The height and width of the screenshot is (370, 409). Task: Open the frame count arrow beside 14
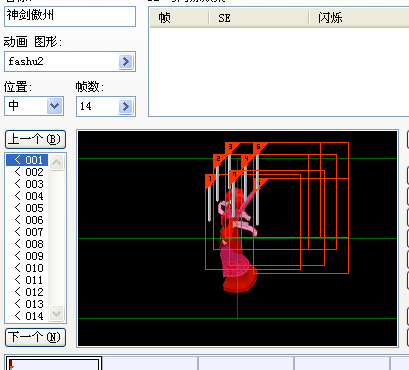click(x=126, y=106)
